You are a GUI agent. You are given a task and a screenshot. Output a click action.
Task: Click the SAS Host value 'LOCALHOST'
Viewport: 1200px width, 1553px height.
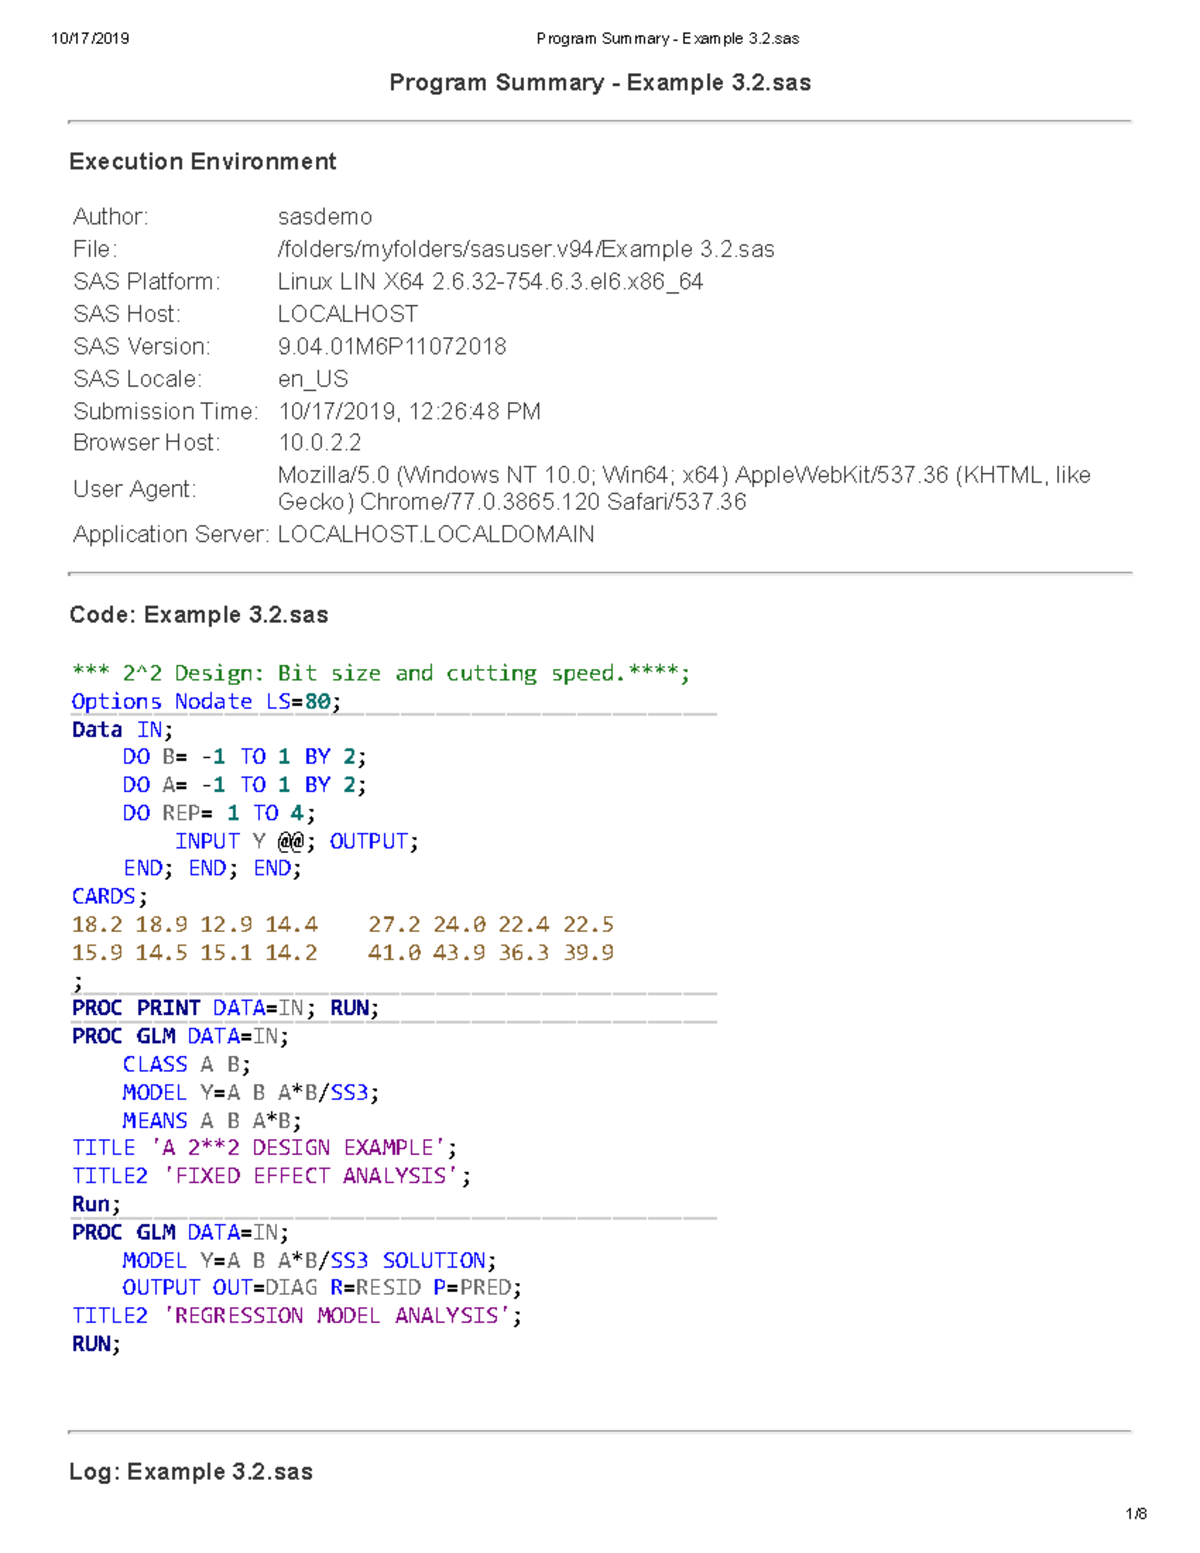click(348, 314)
